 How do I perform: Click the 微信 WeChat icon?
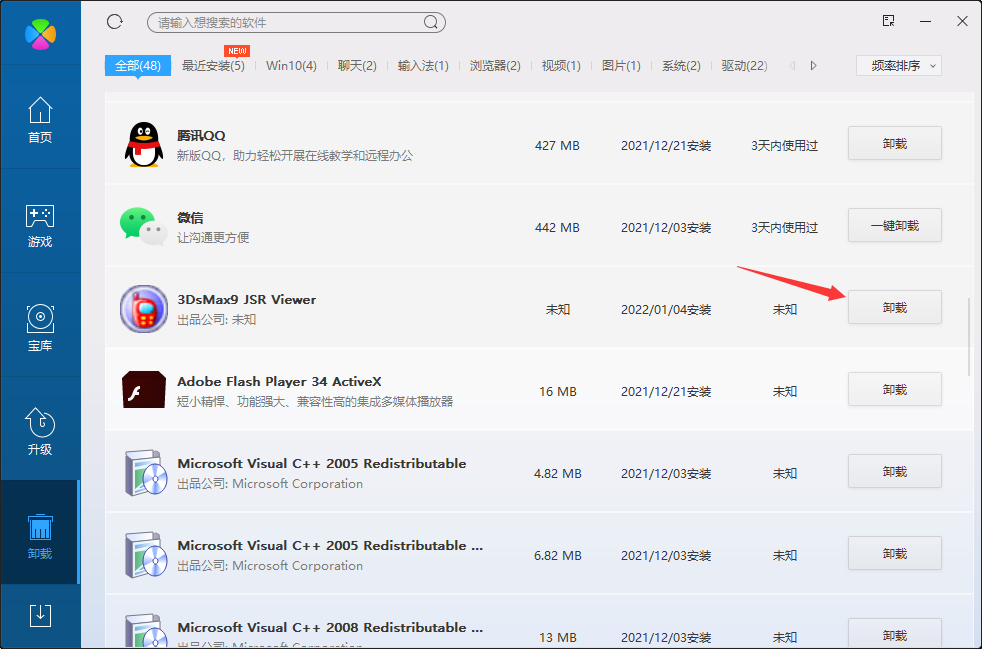(x=143, y=227)
